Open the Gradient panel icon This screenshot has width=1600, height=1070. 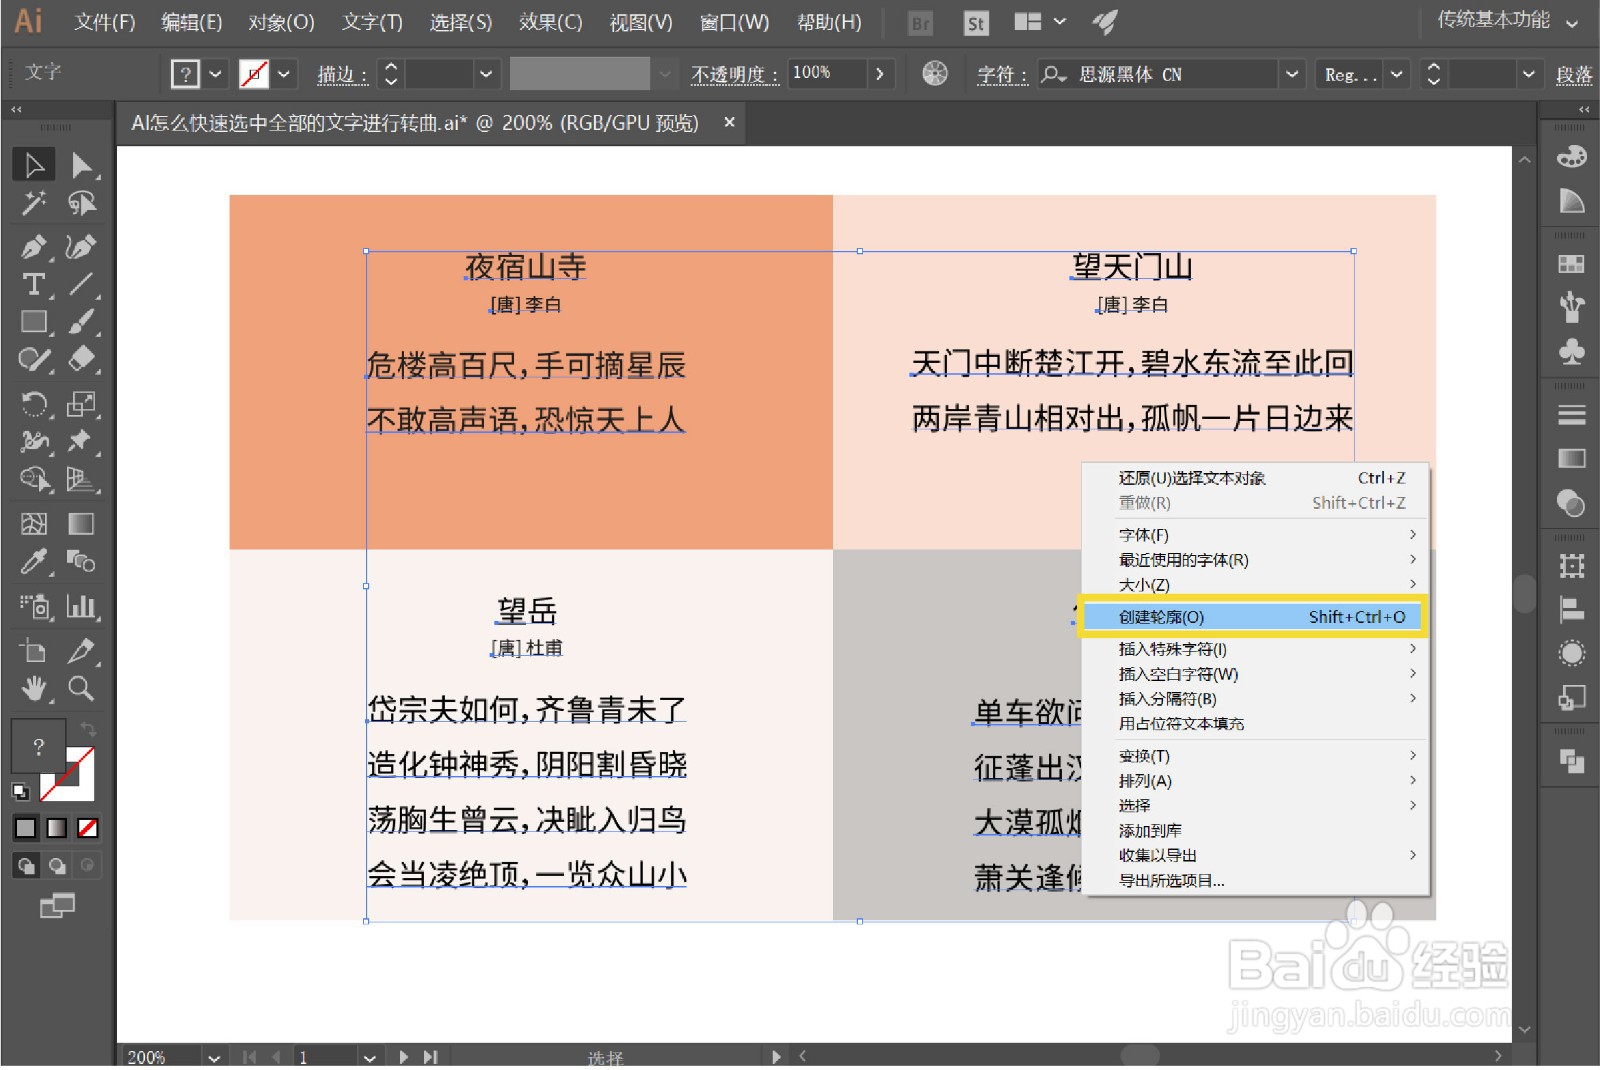pos(1570,459)
